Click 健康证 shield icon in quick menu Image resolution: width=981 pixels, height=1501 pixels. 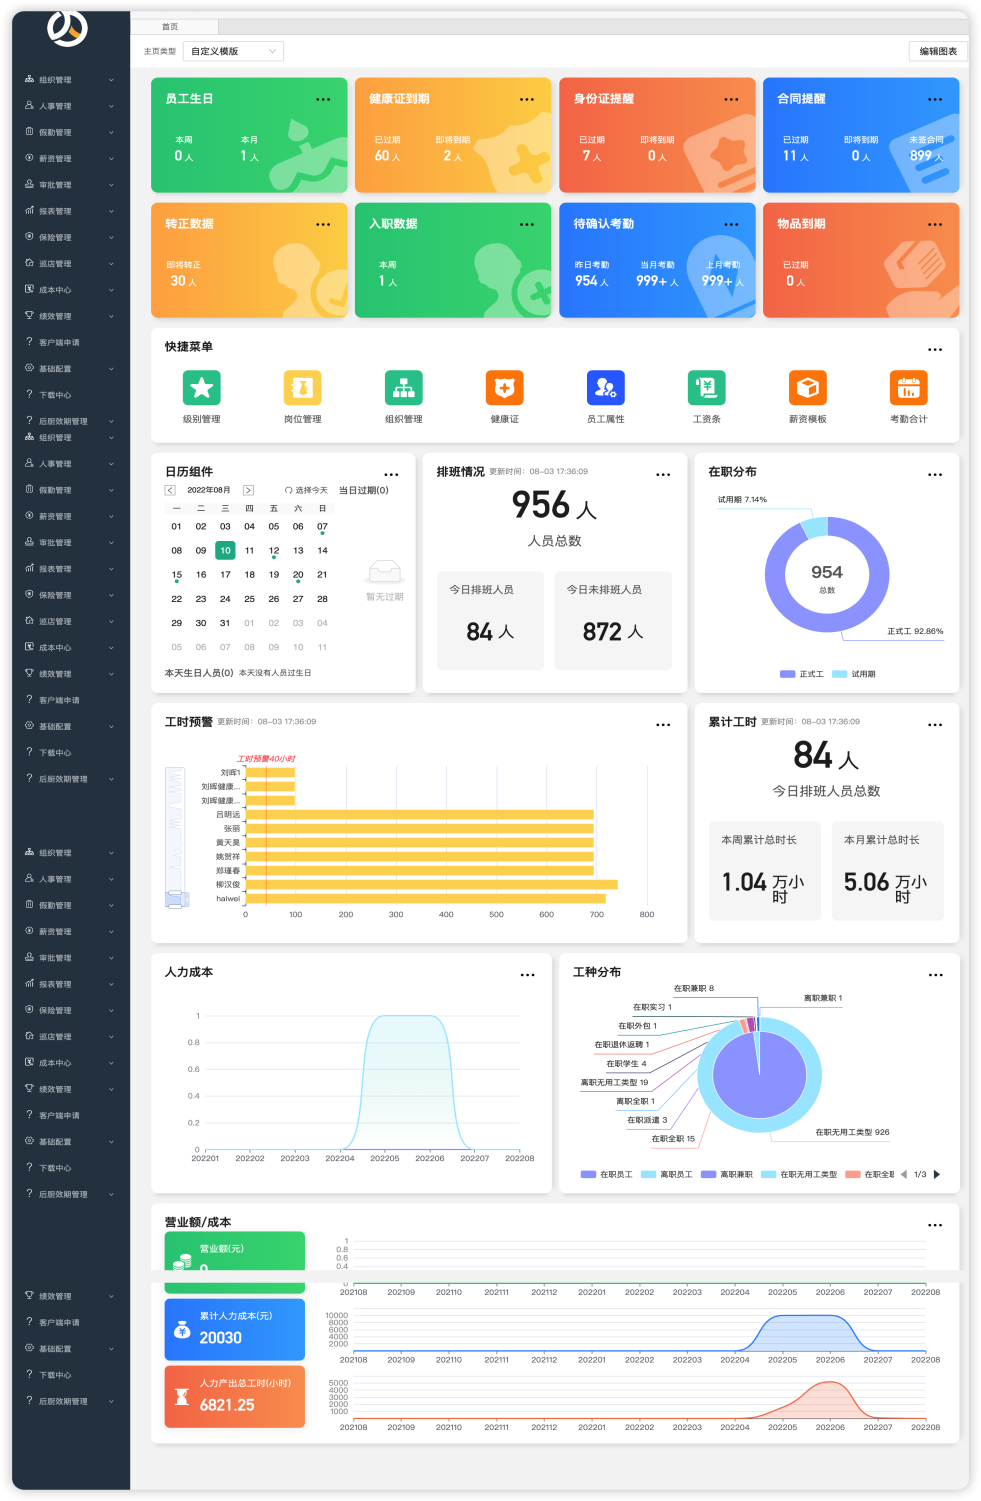(x=504, y=388)
